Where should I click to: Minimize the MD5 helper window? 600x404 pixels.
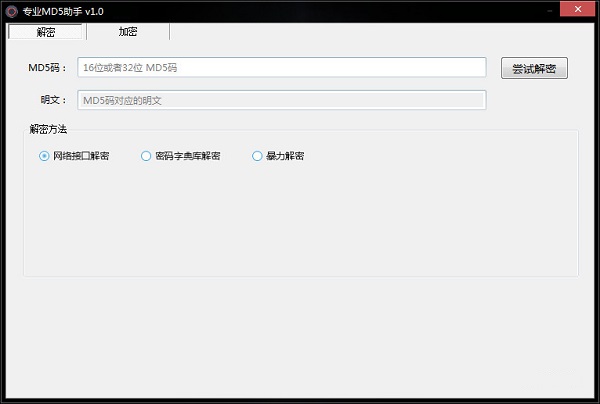click(549, 11)
